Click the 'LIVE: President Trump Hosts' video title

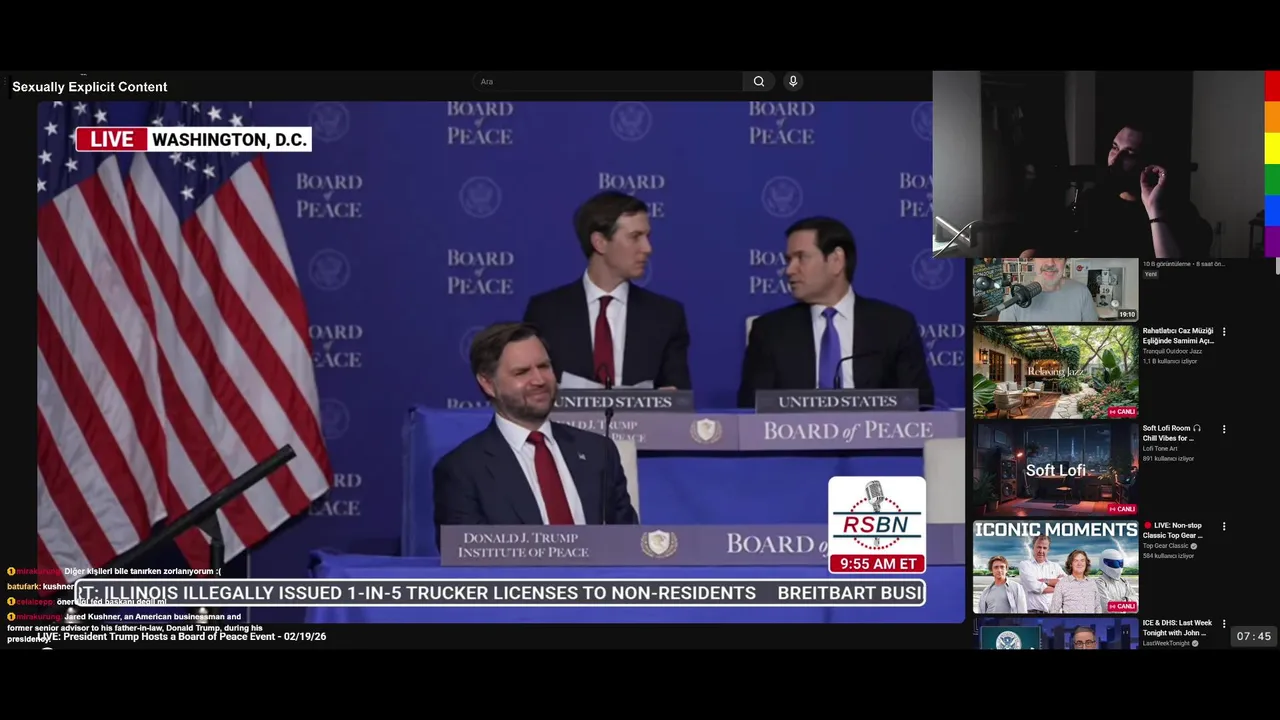coord(181,636)
